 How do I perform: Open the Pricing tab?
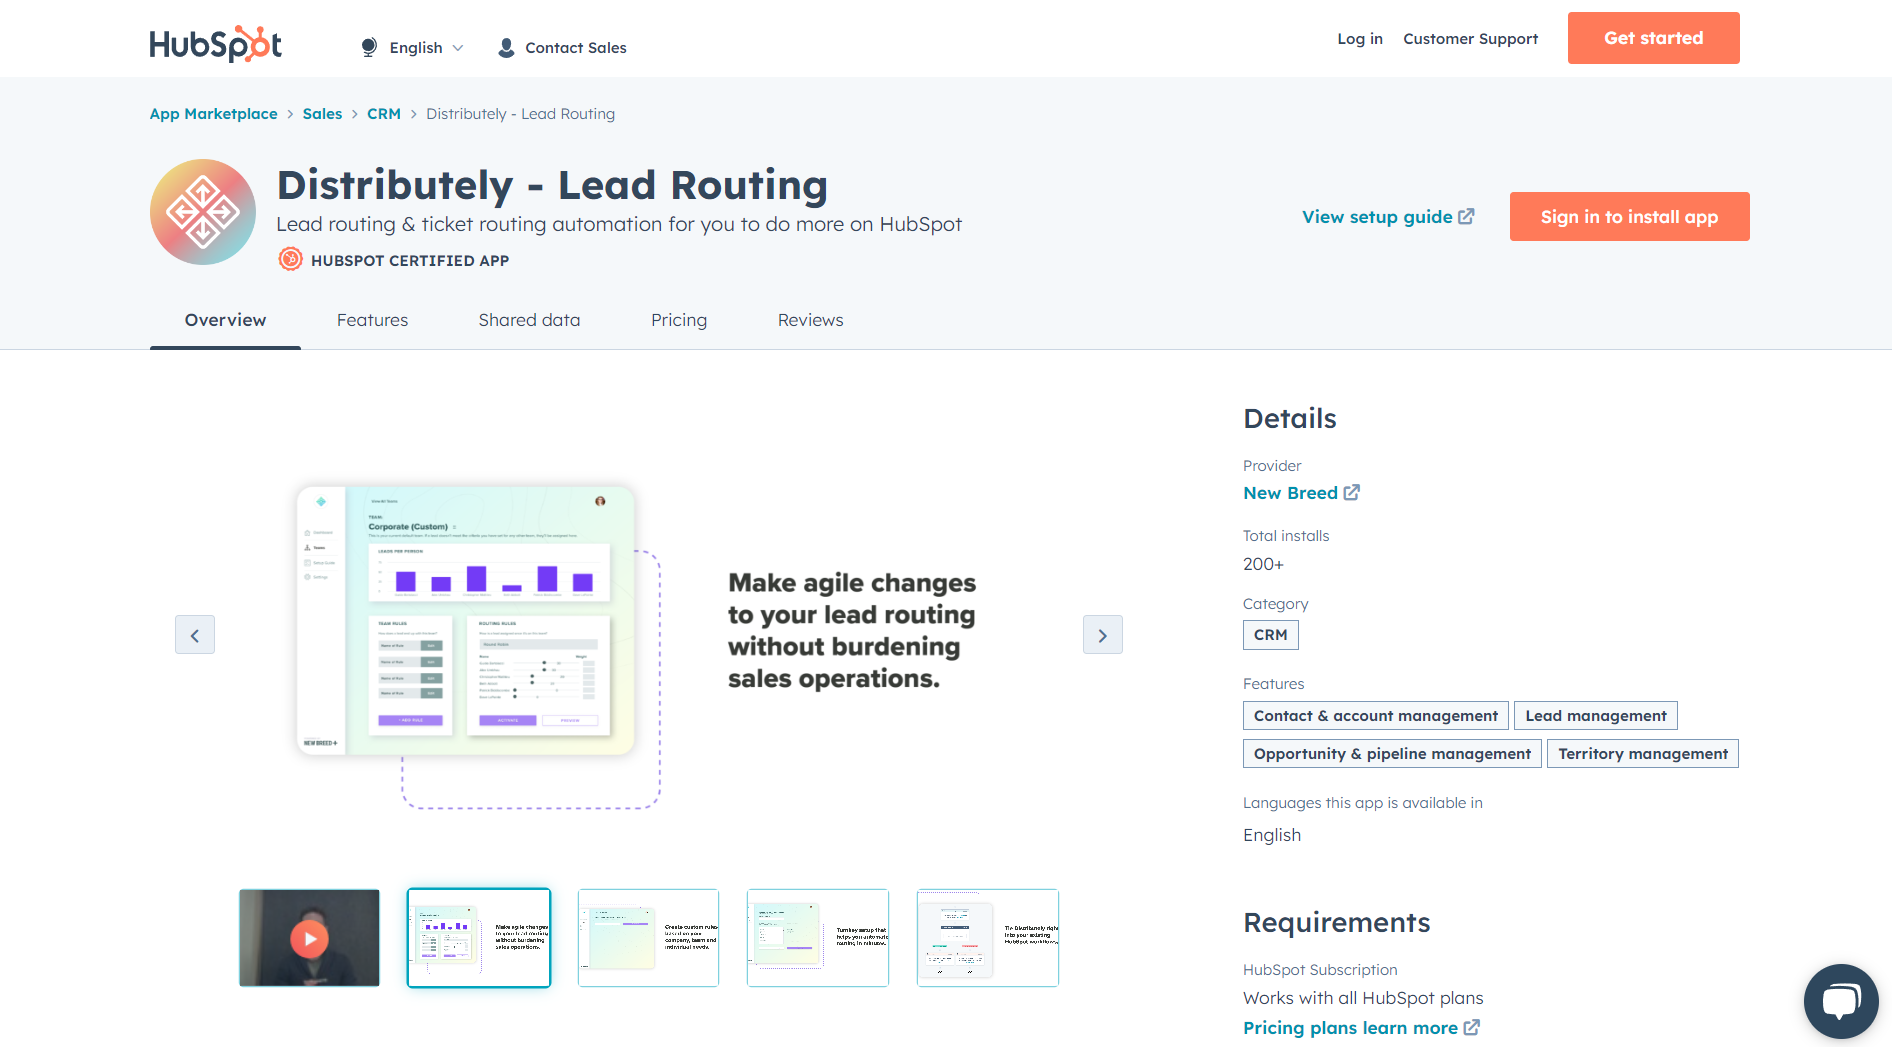point(679,320)
